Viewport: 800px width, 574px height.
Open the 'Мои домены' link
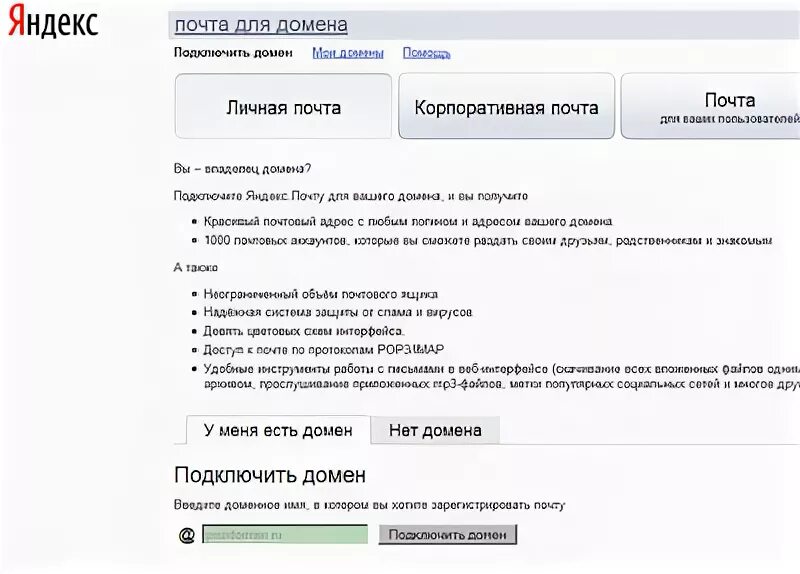click(348, 53)
